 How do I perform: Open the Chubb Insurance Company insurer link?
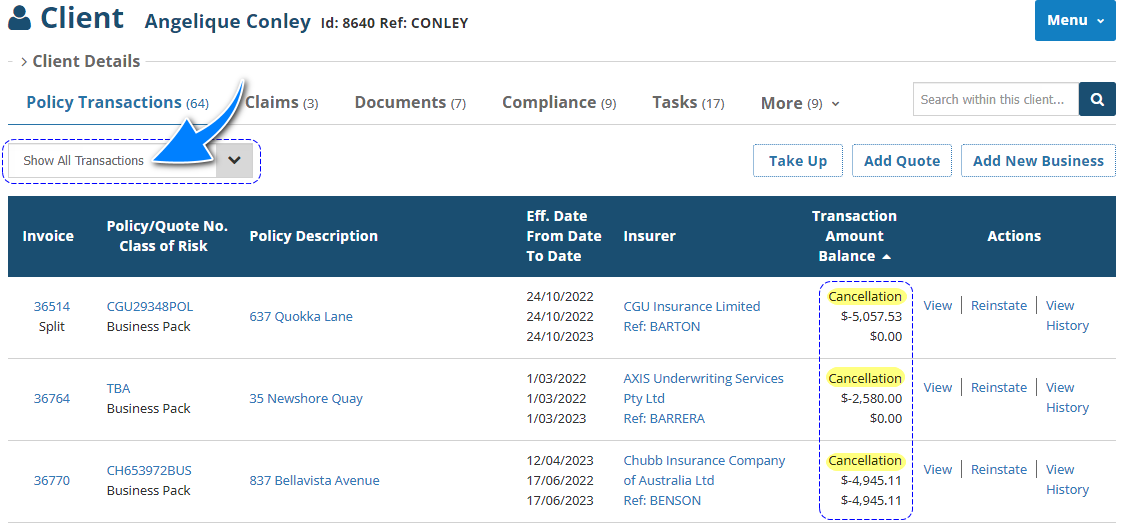coord(704,470)
